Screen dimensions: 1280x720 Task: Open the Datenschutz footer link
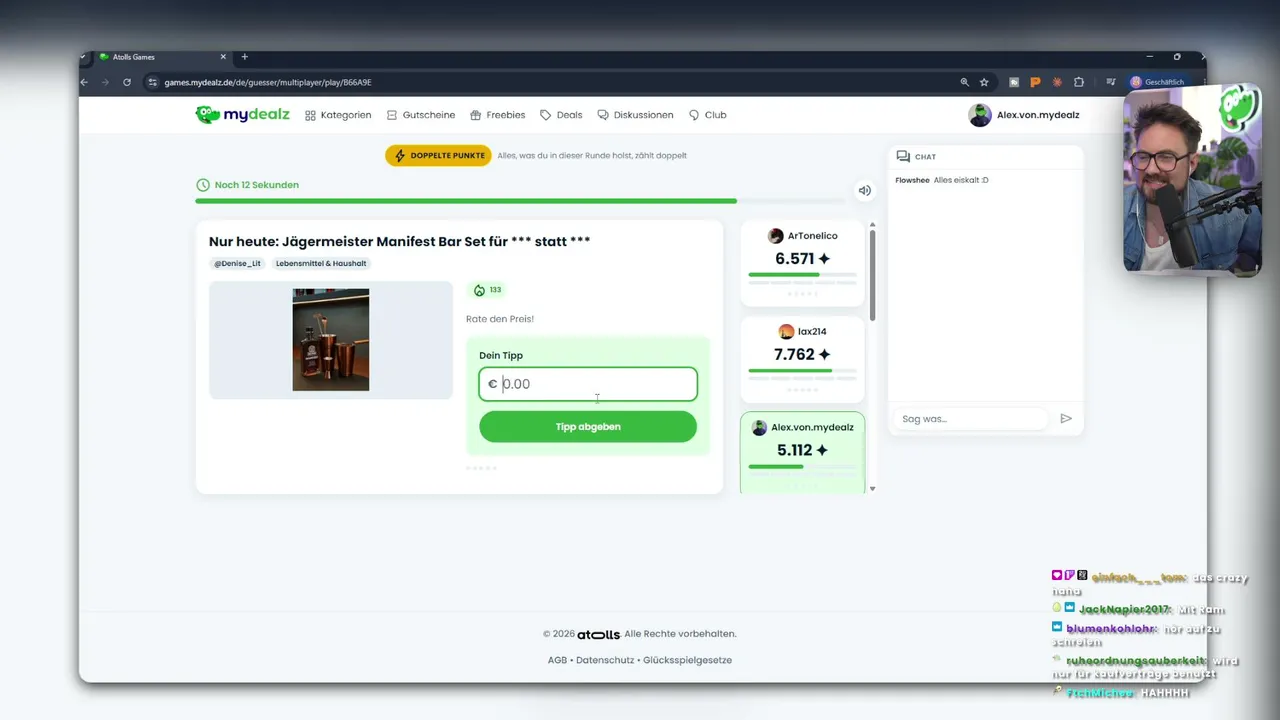(605, 660)
